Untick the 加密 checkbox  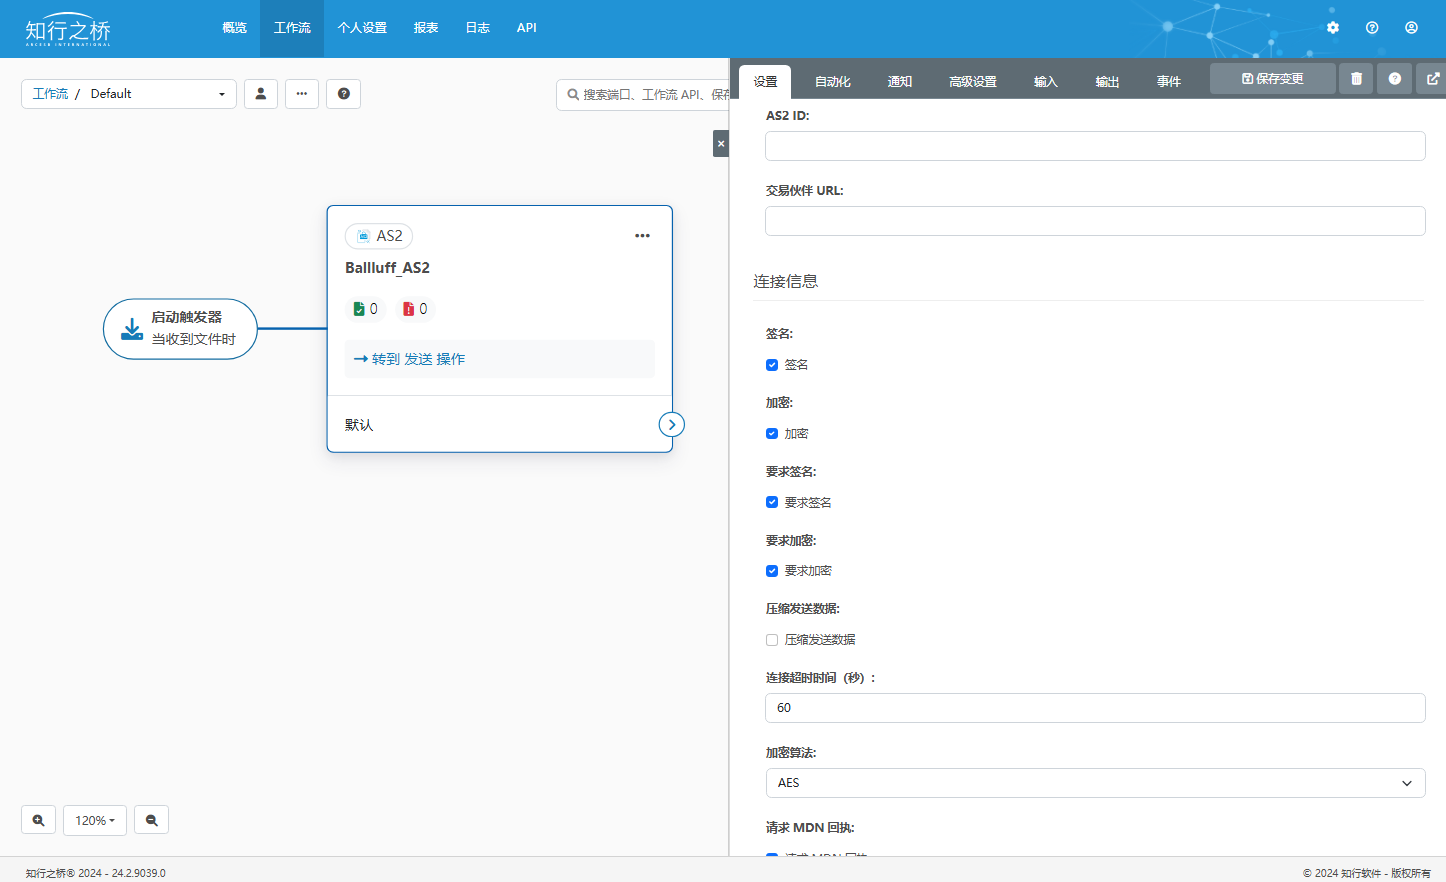click(772, 434)
